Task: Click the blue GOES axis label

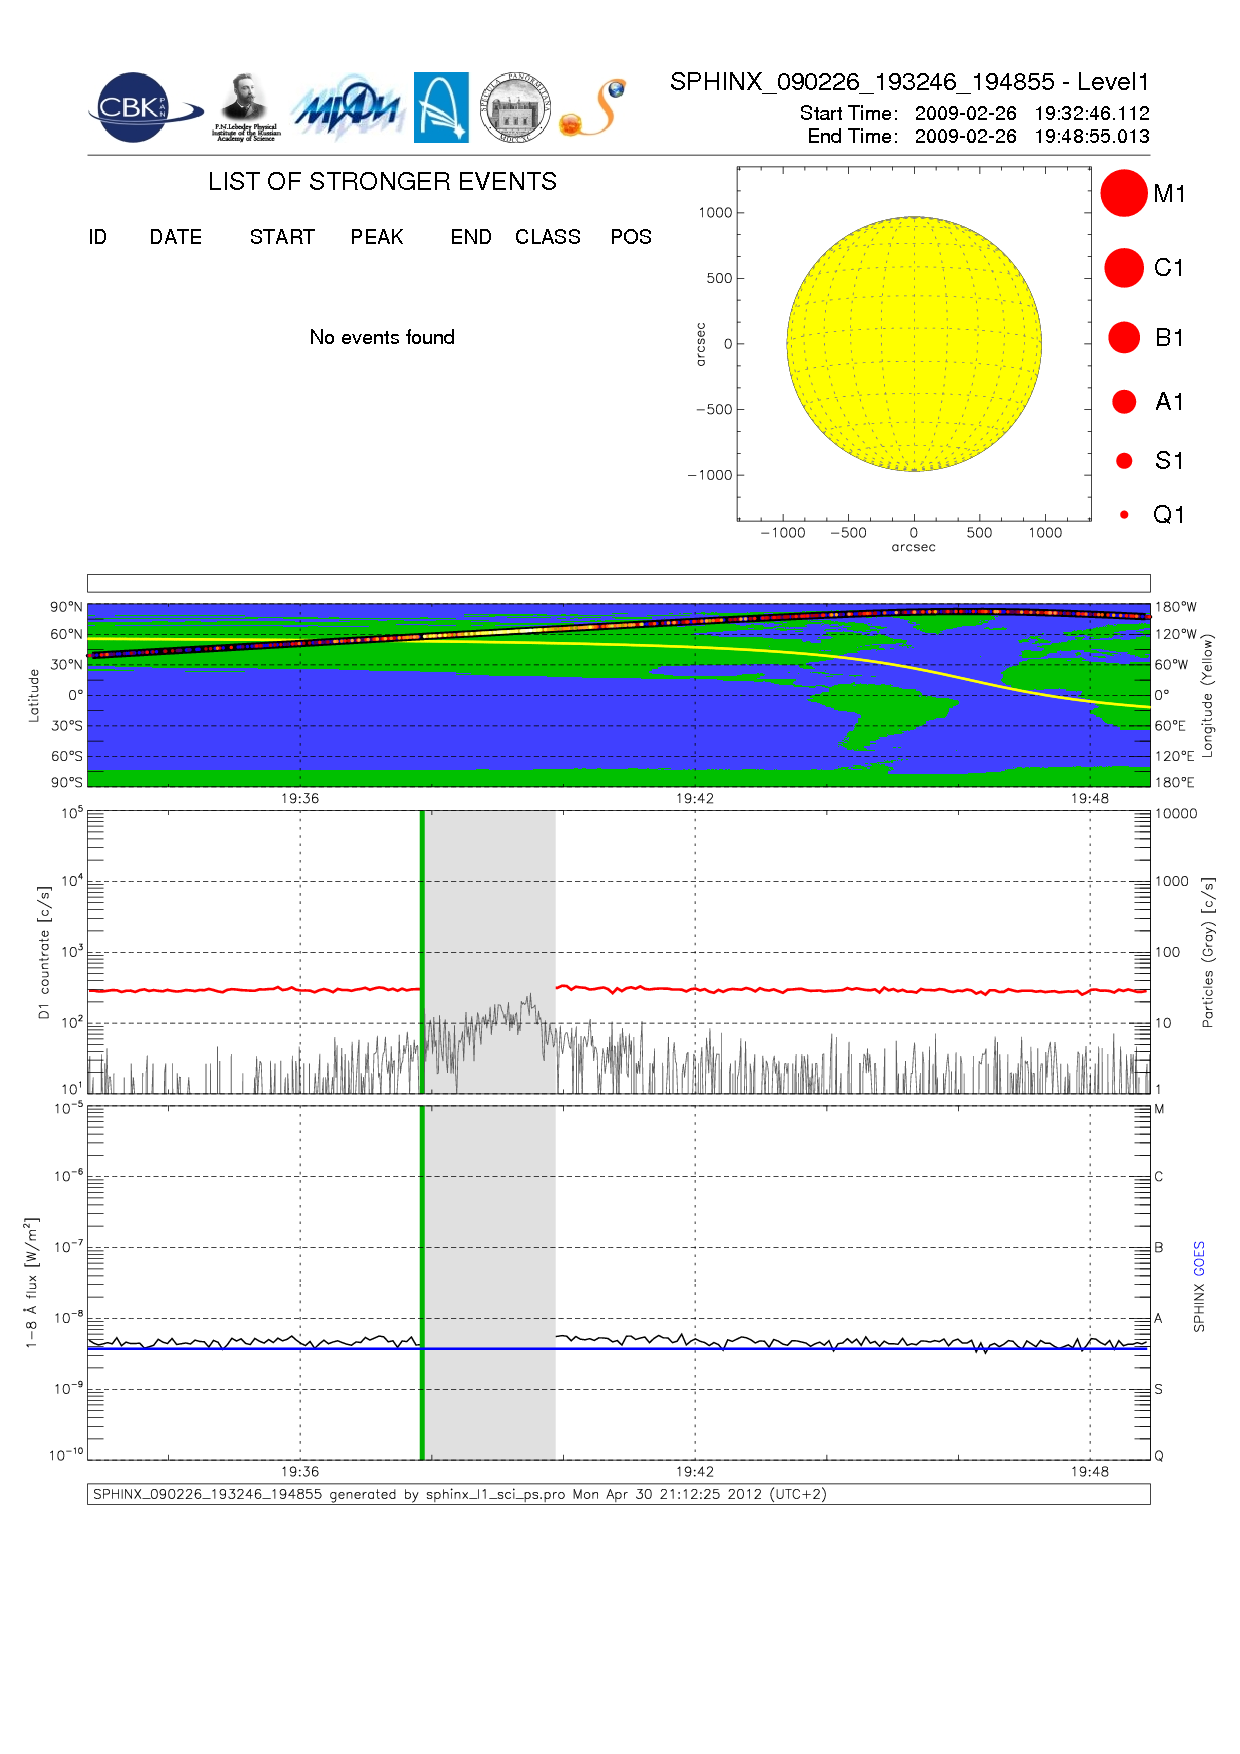Action: click(1199, 1258)
